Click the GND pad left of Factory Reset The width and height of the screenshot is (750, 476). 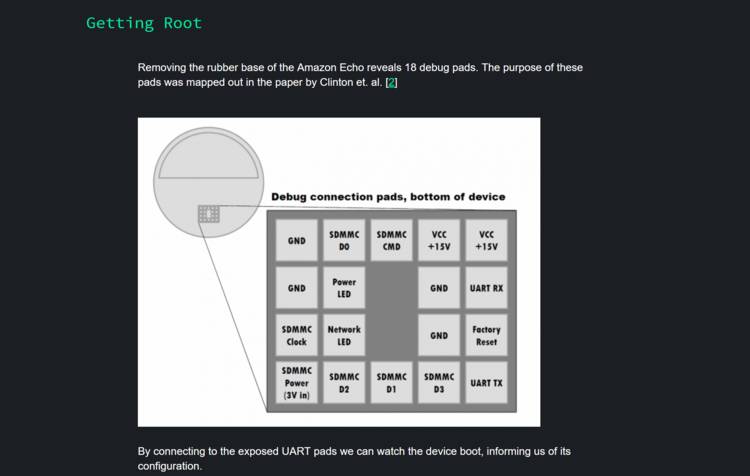[x=439, y=335]
